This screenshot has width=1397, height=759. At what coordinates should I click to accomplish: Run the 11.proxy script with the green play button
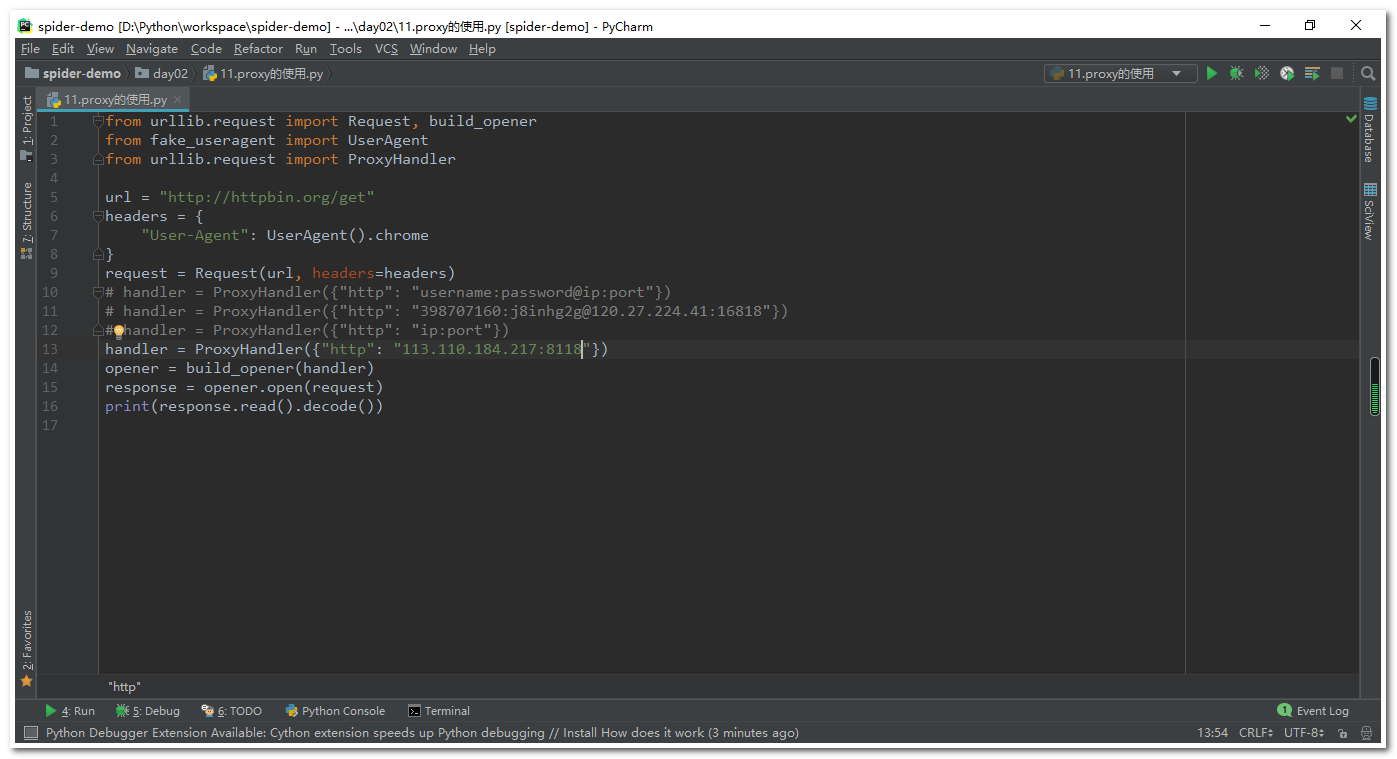pyautogui.click(x=1212, y=73)
